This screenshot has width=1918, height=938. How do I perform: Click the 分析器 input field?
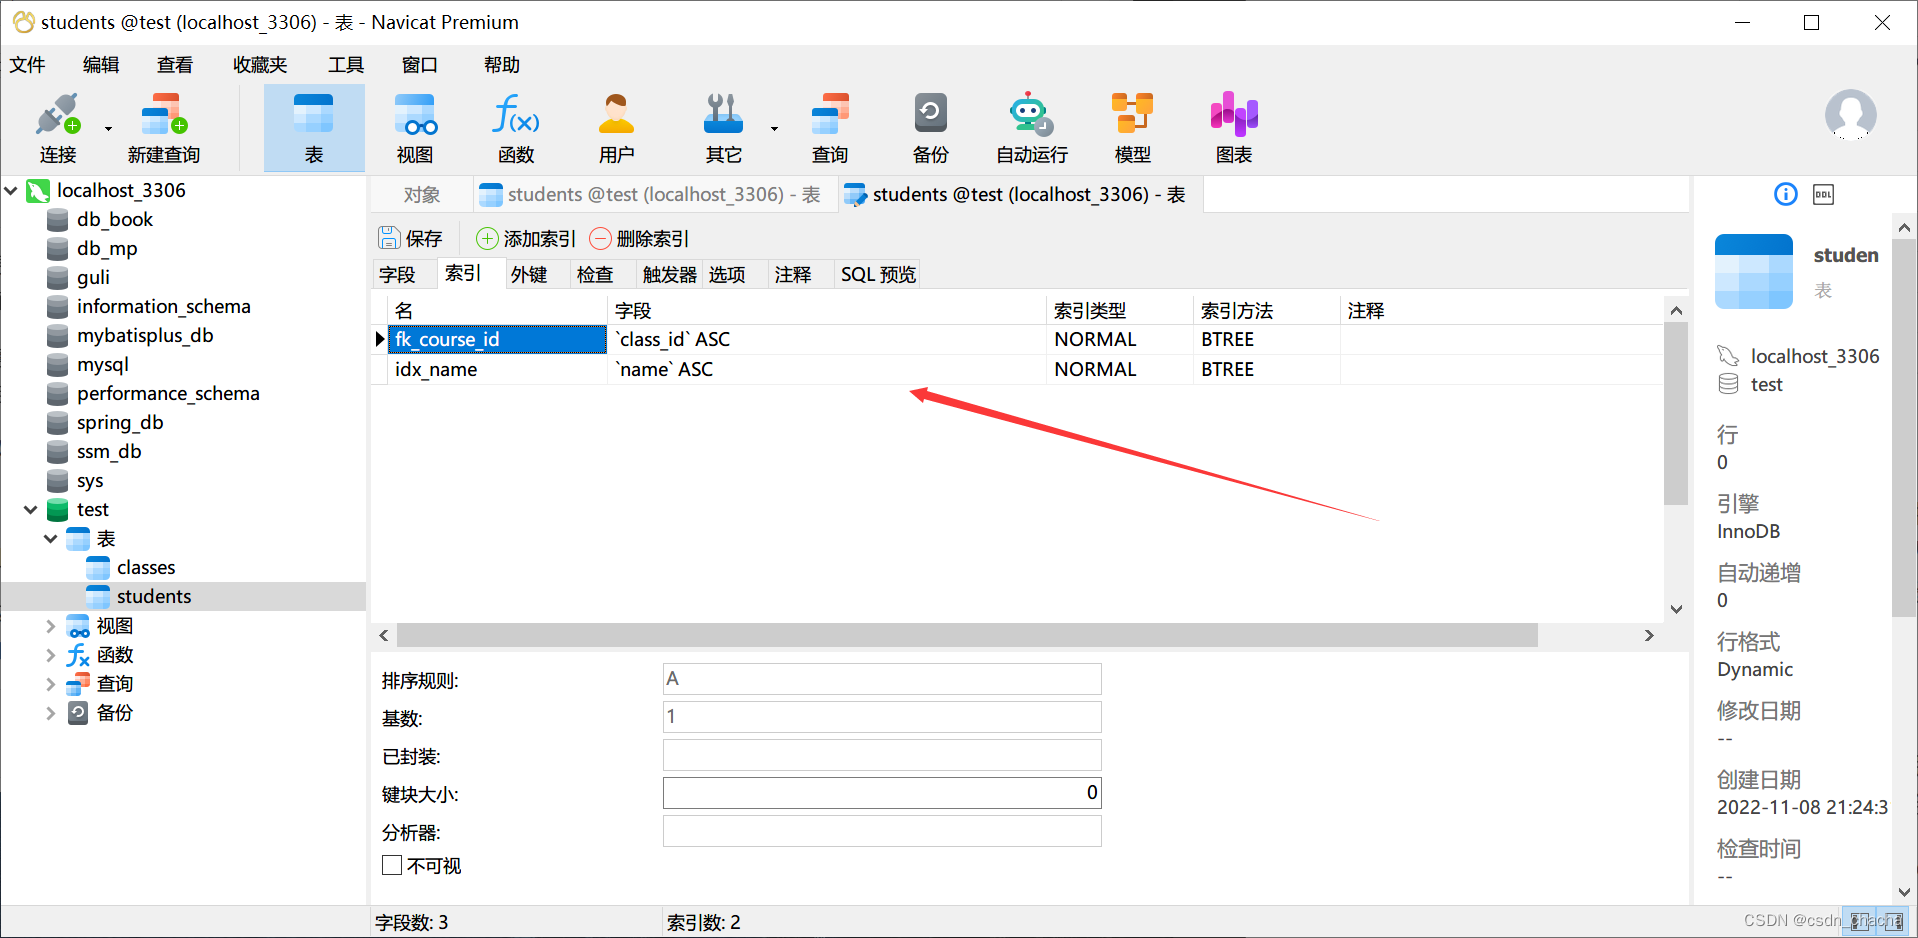pos(881,831)
